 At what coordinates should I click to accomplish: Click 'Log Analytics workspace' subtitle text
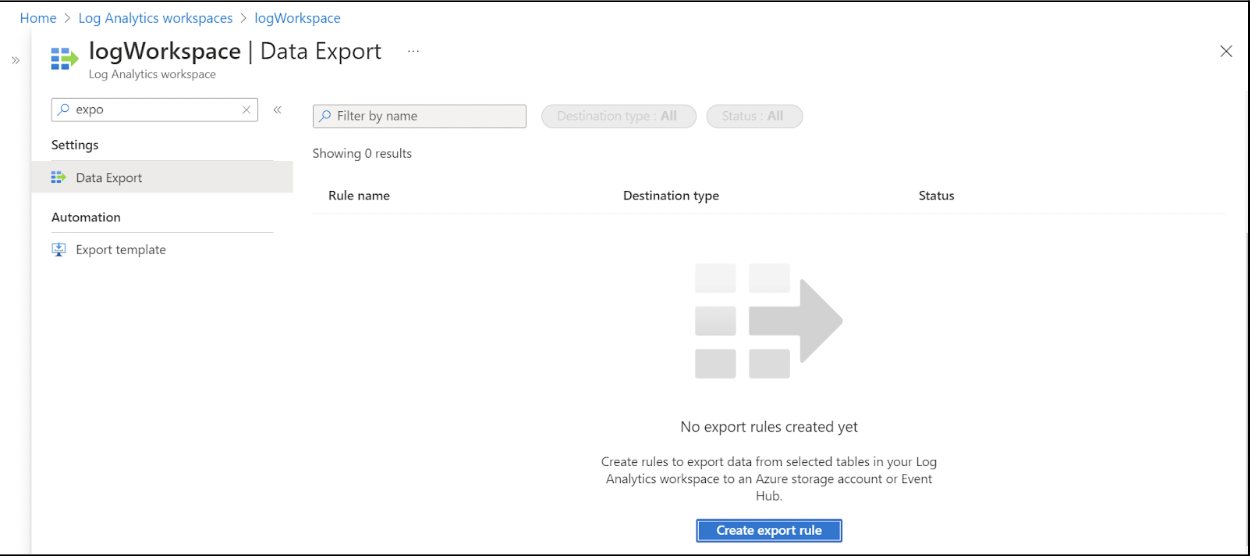[x=152, y=74]
